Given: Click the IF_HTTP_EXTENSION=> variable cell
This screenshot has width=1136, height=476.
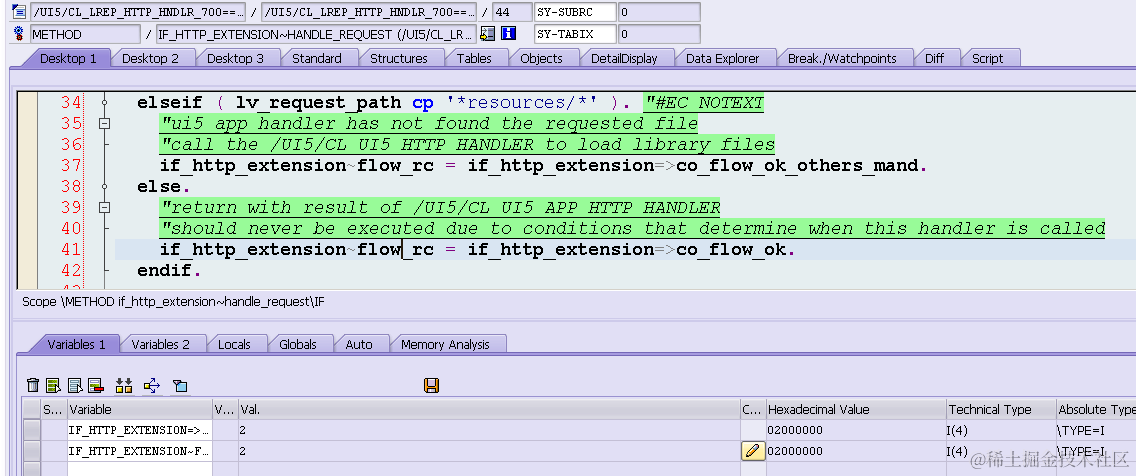Looking at the screenshot, I should (140, 430).
